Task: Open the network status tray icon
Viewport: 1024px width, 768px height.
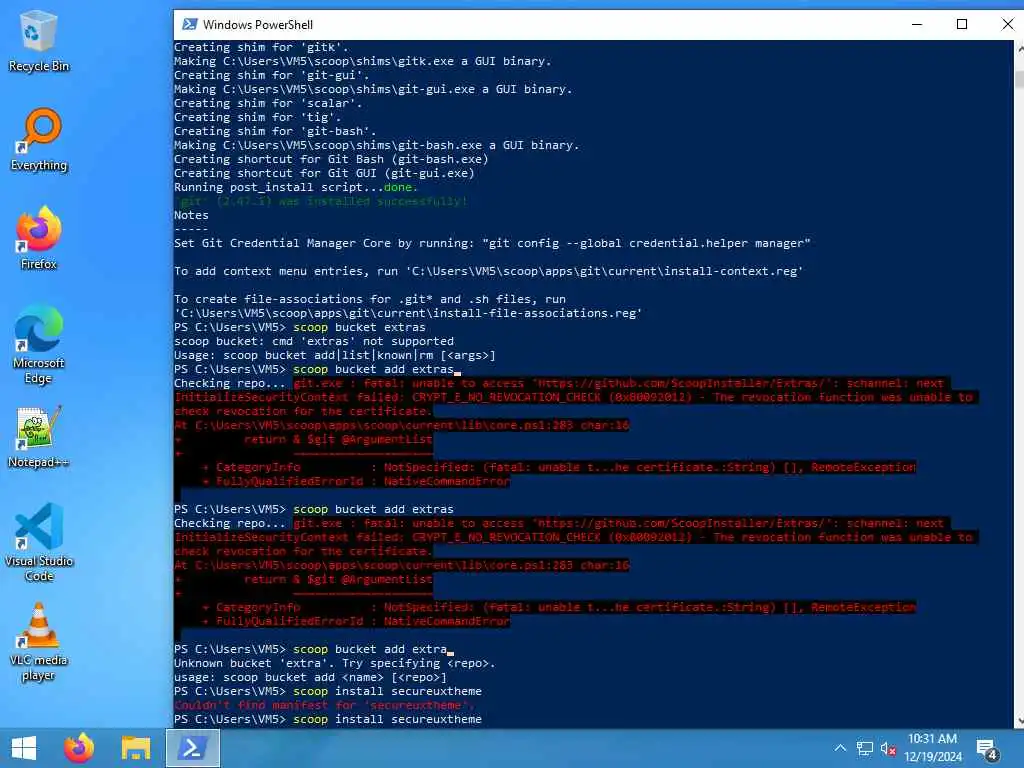Action: pyautogui.click(x=865, y=748)
